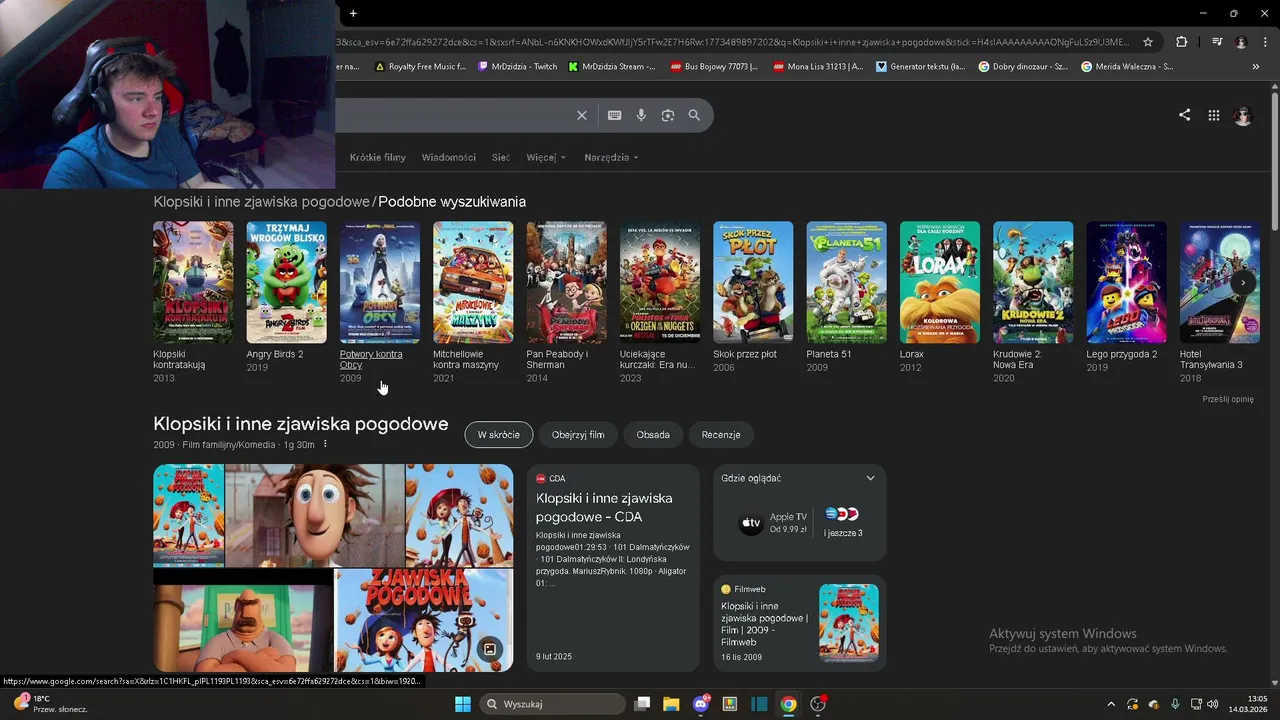Show hidden system tray icons chevron
Image resolution: width=1280 pixels, height=720 pixels.
click(1110, 704)
